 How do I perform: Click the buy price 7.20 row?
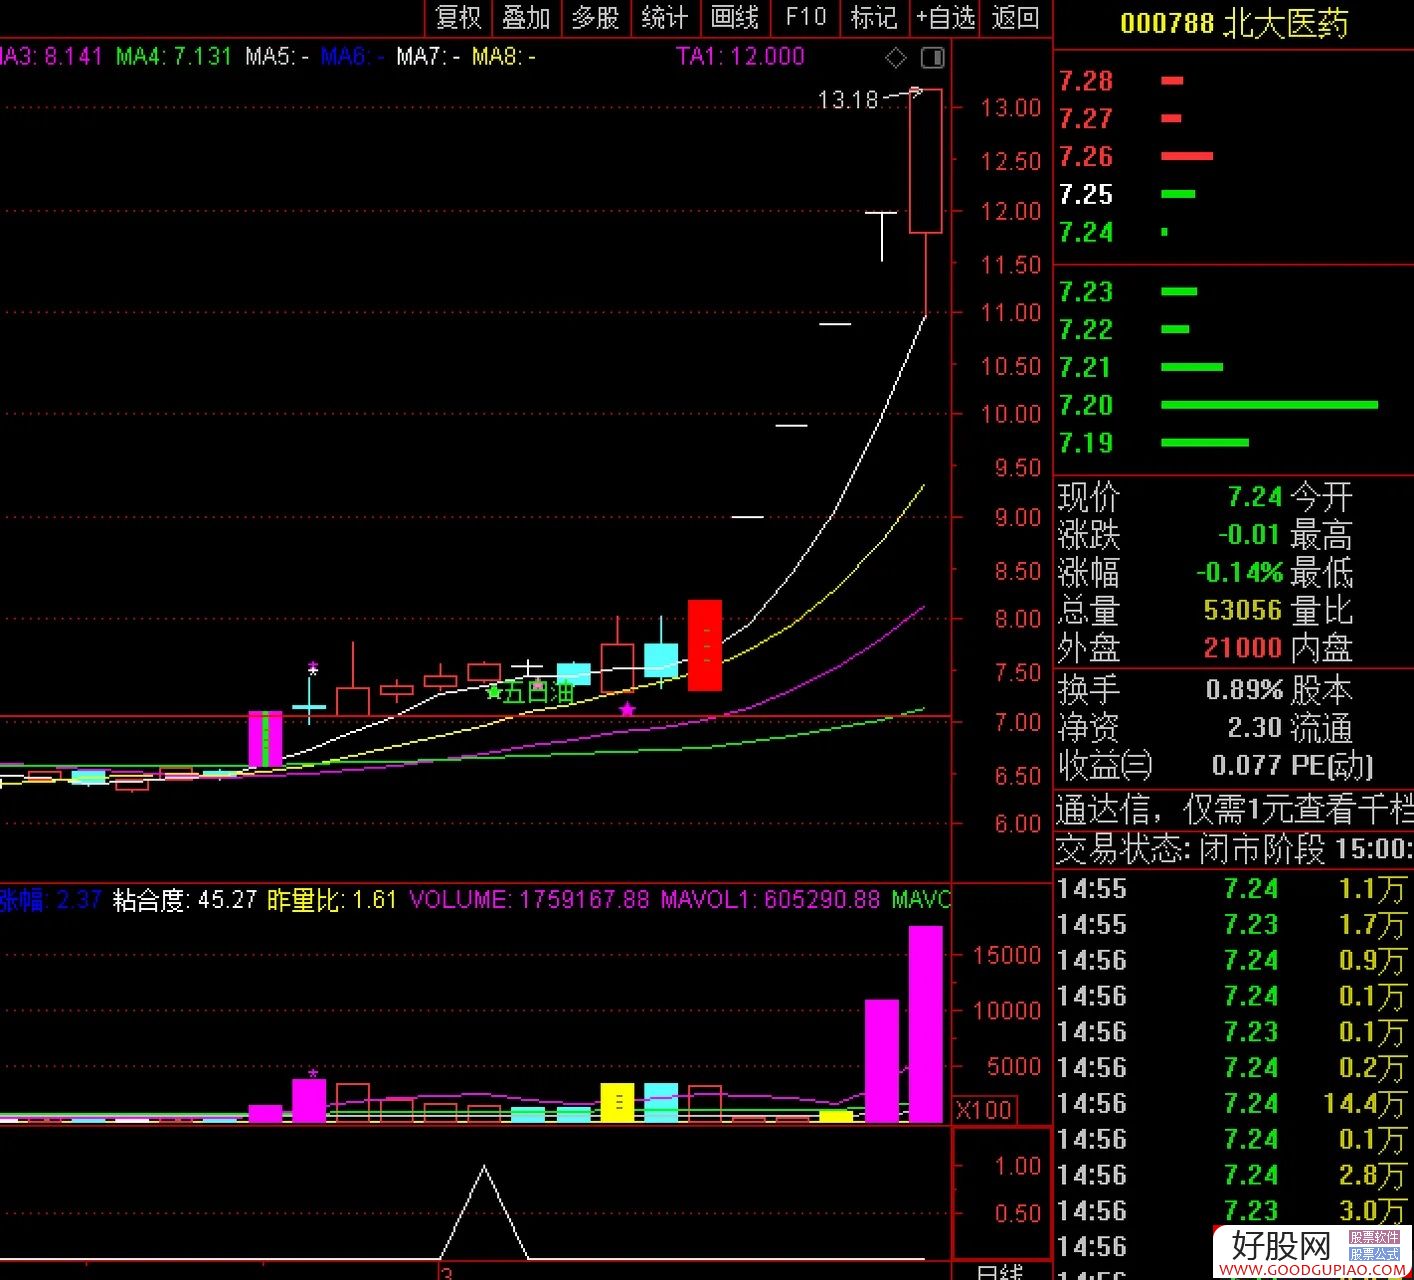tap(1234, 406)
